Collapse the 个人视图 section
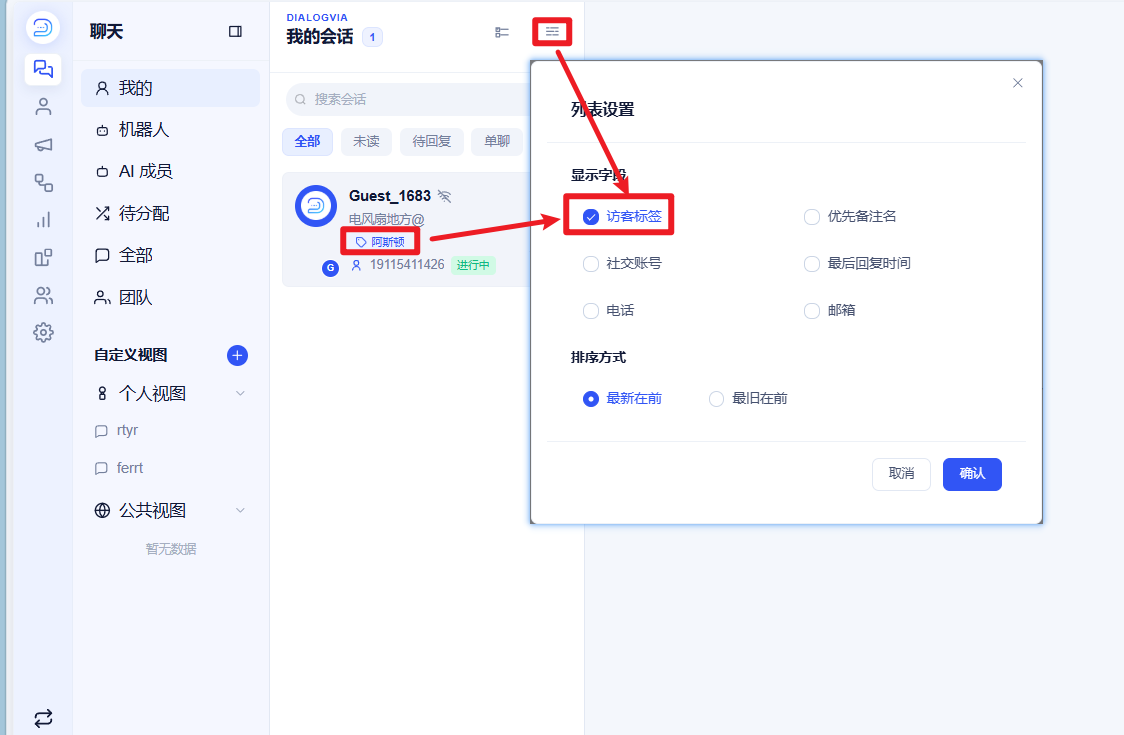The height and width of the screenshot is (735, 1124). [x=240, y=393]
